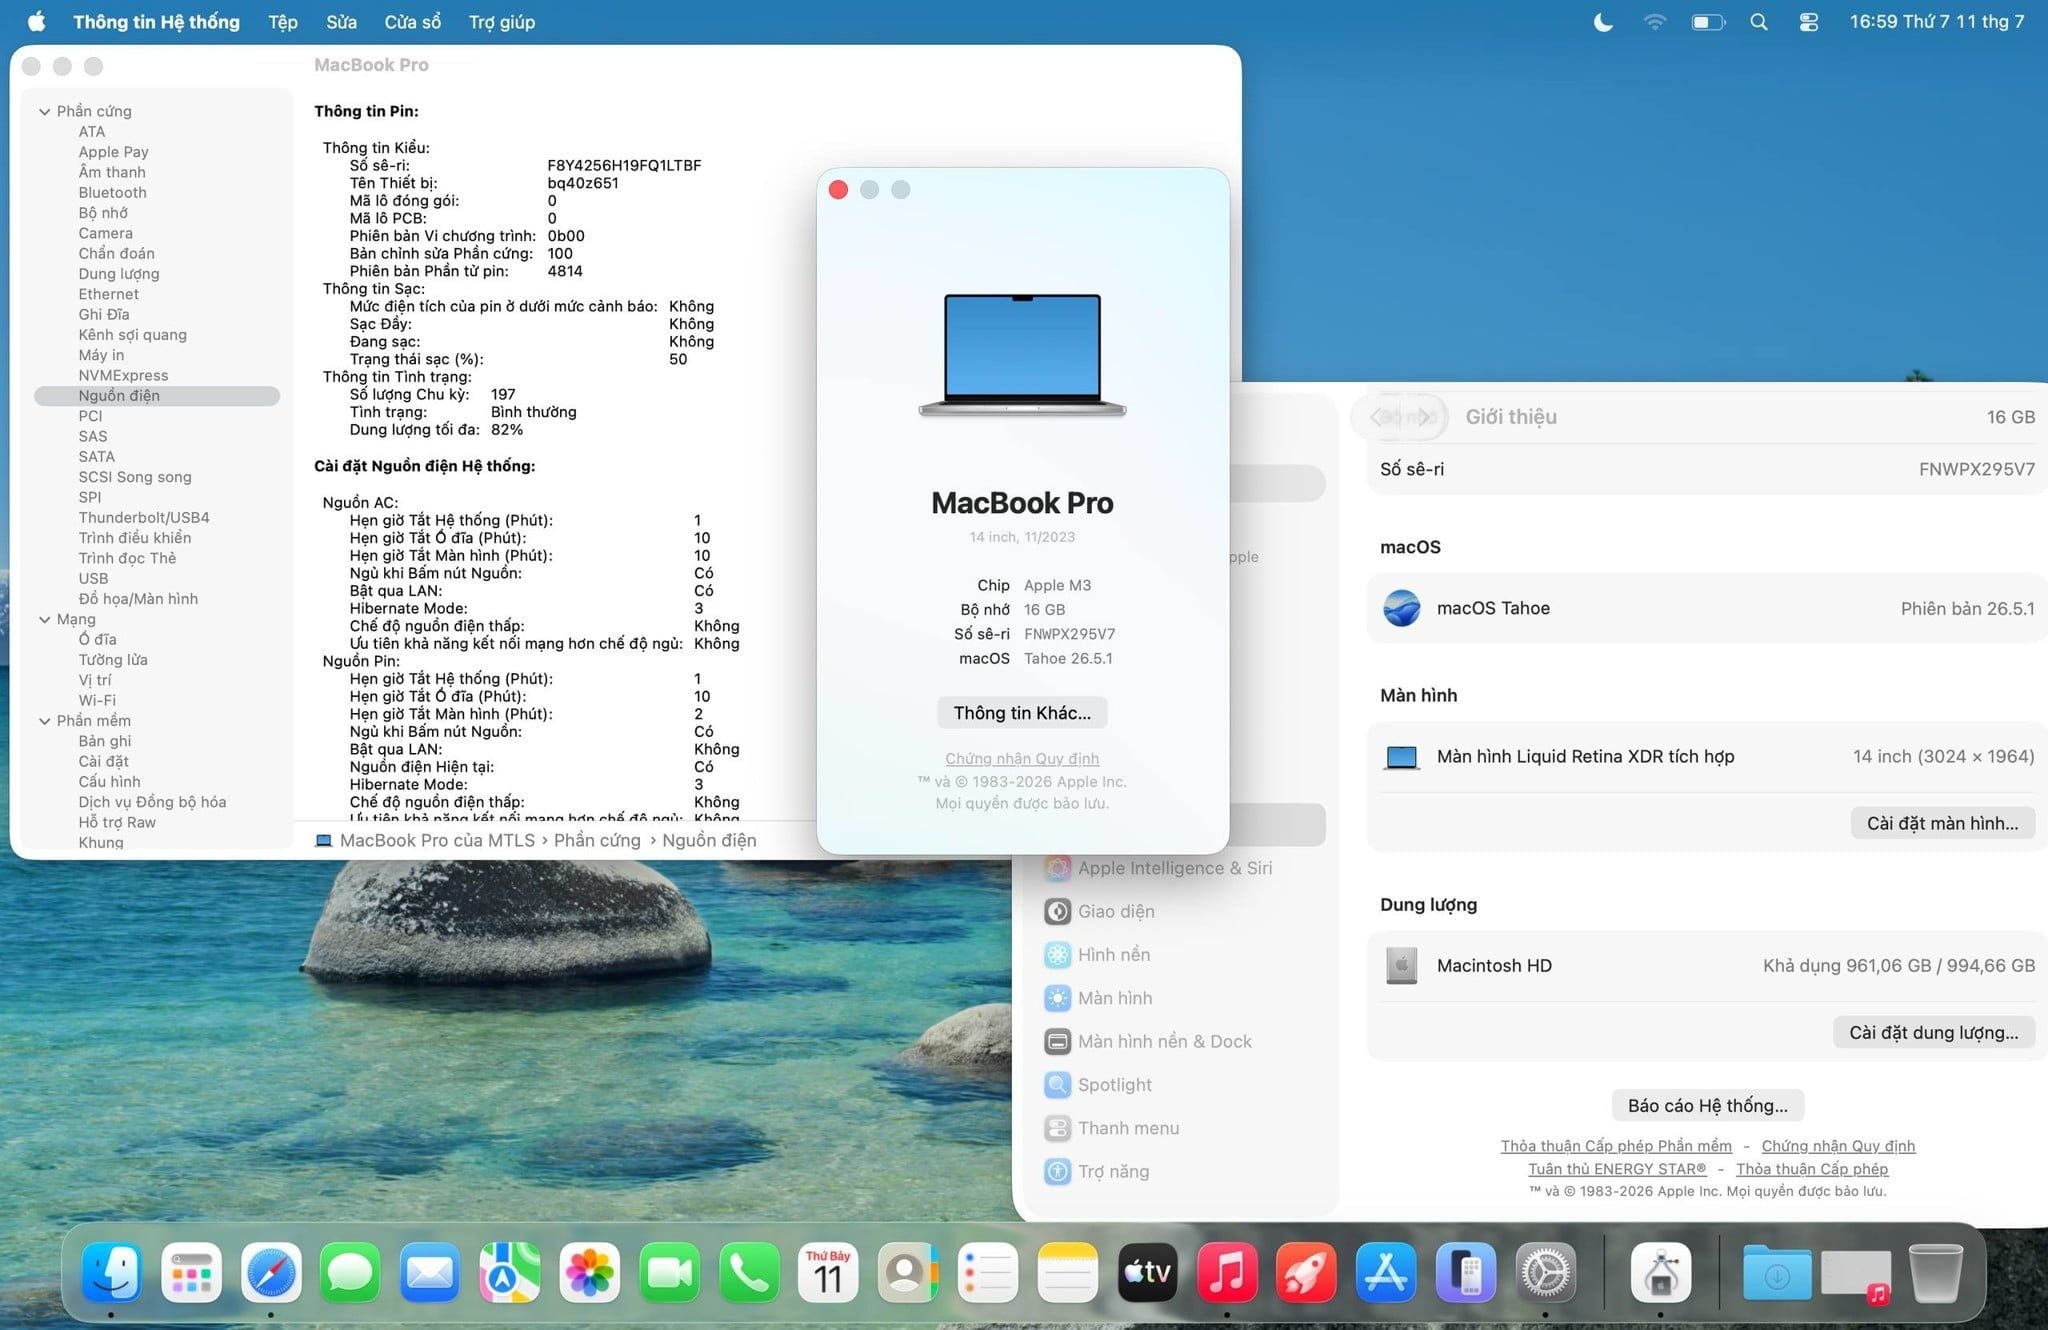Open the Tệp menu
This screenshot has height=1330, width=2048.
coord(283,22)
